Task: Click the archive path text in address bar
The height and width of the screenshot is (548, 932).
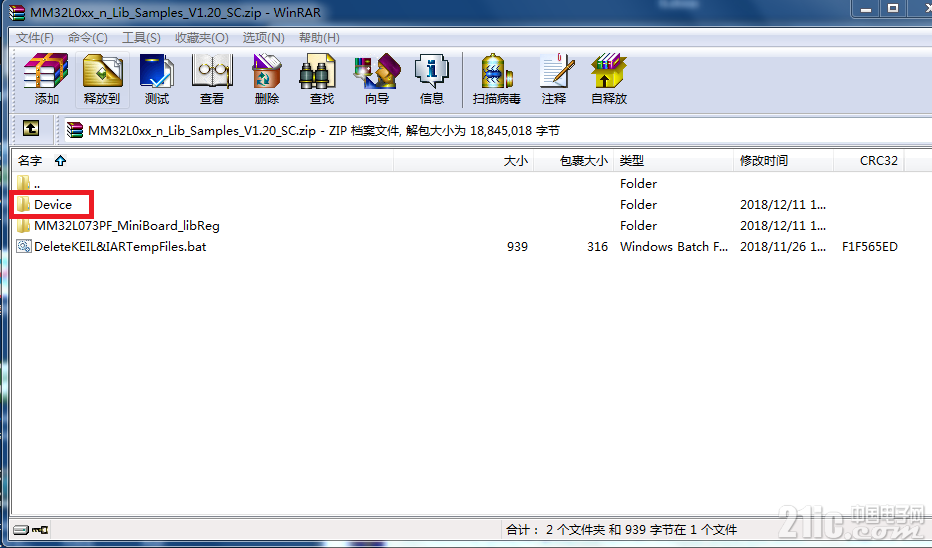Action: pyautogui.click(x=324, y=131)
